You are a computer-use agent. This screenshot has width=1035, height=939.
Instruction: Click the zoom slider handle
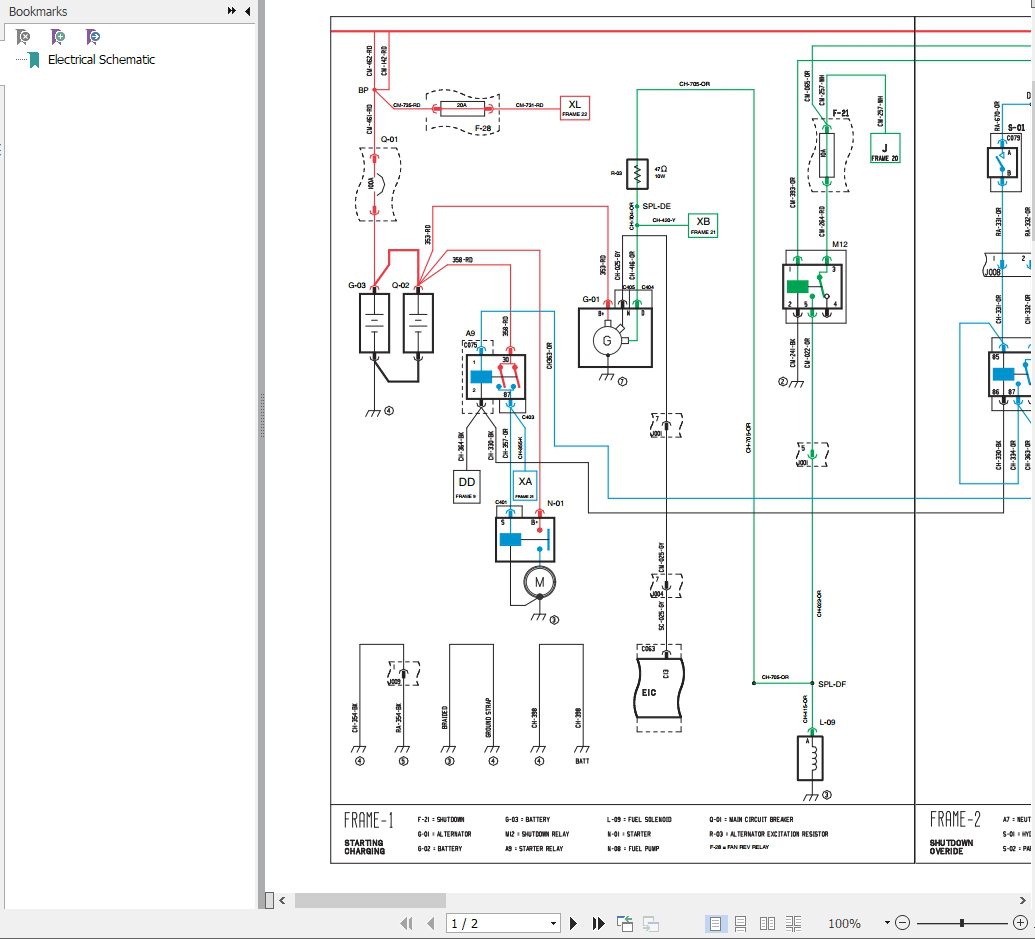tap(962, 923)
